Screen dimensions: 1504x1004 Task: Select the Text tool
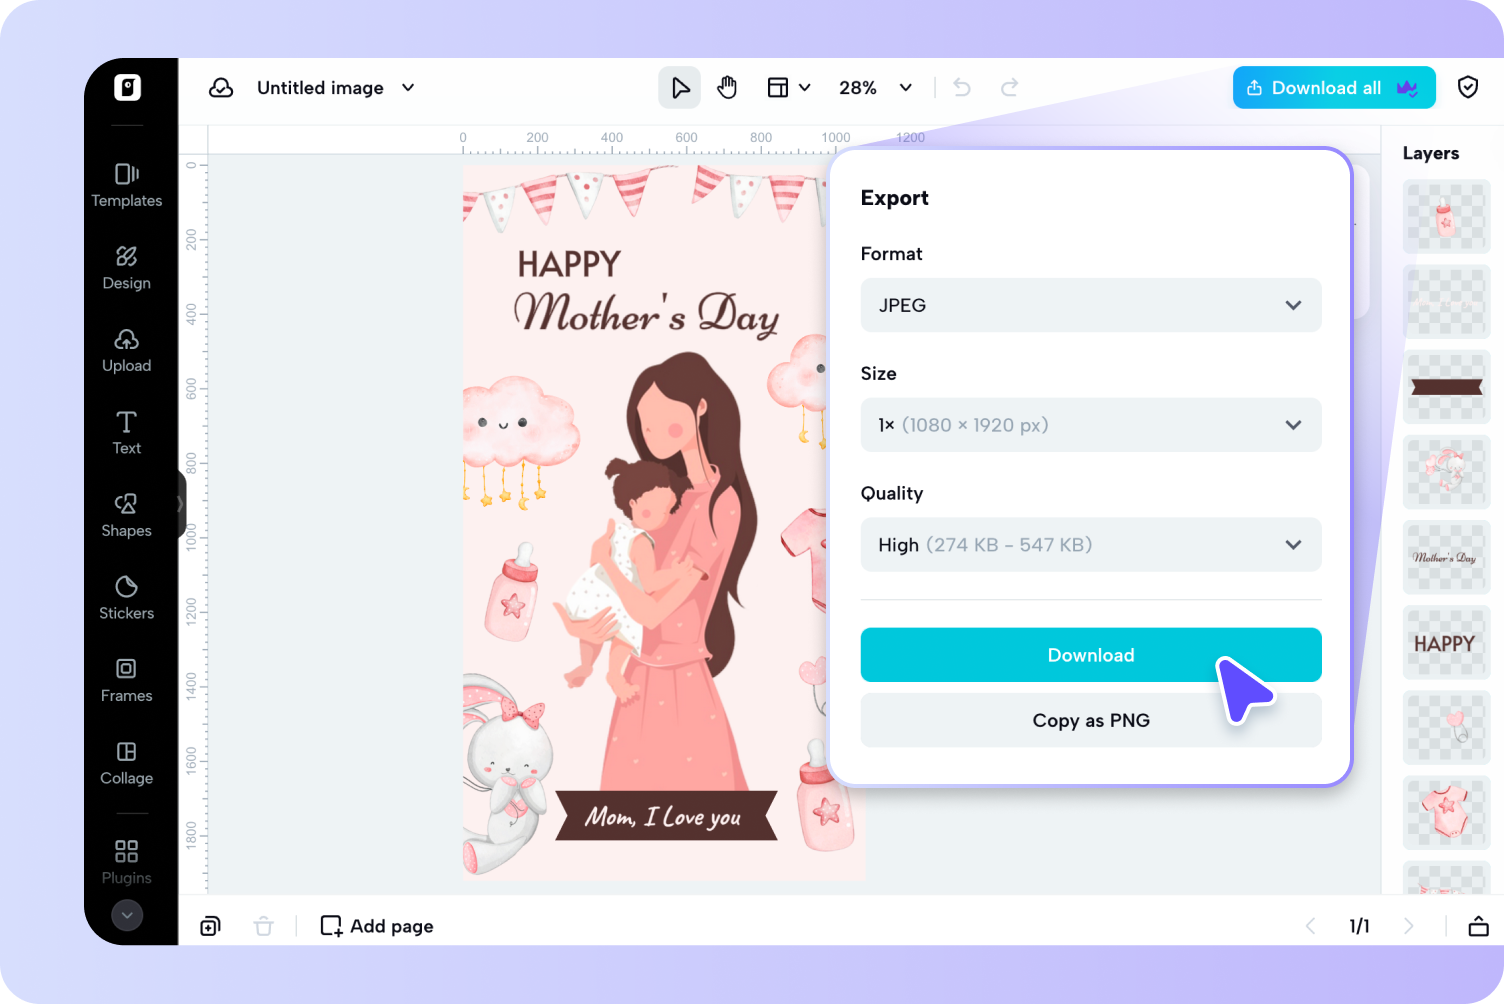(126, 432)
